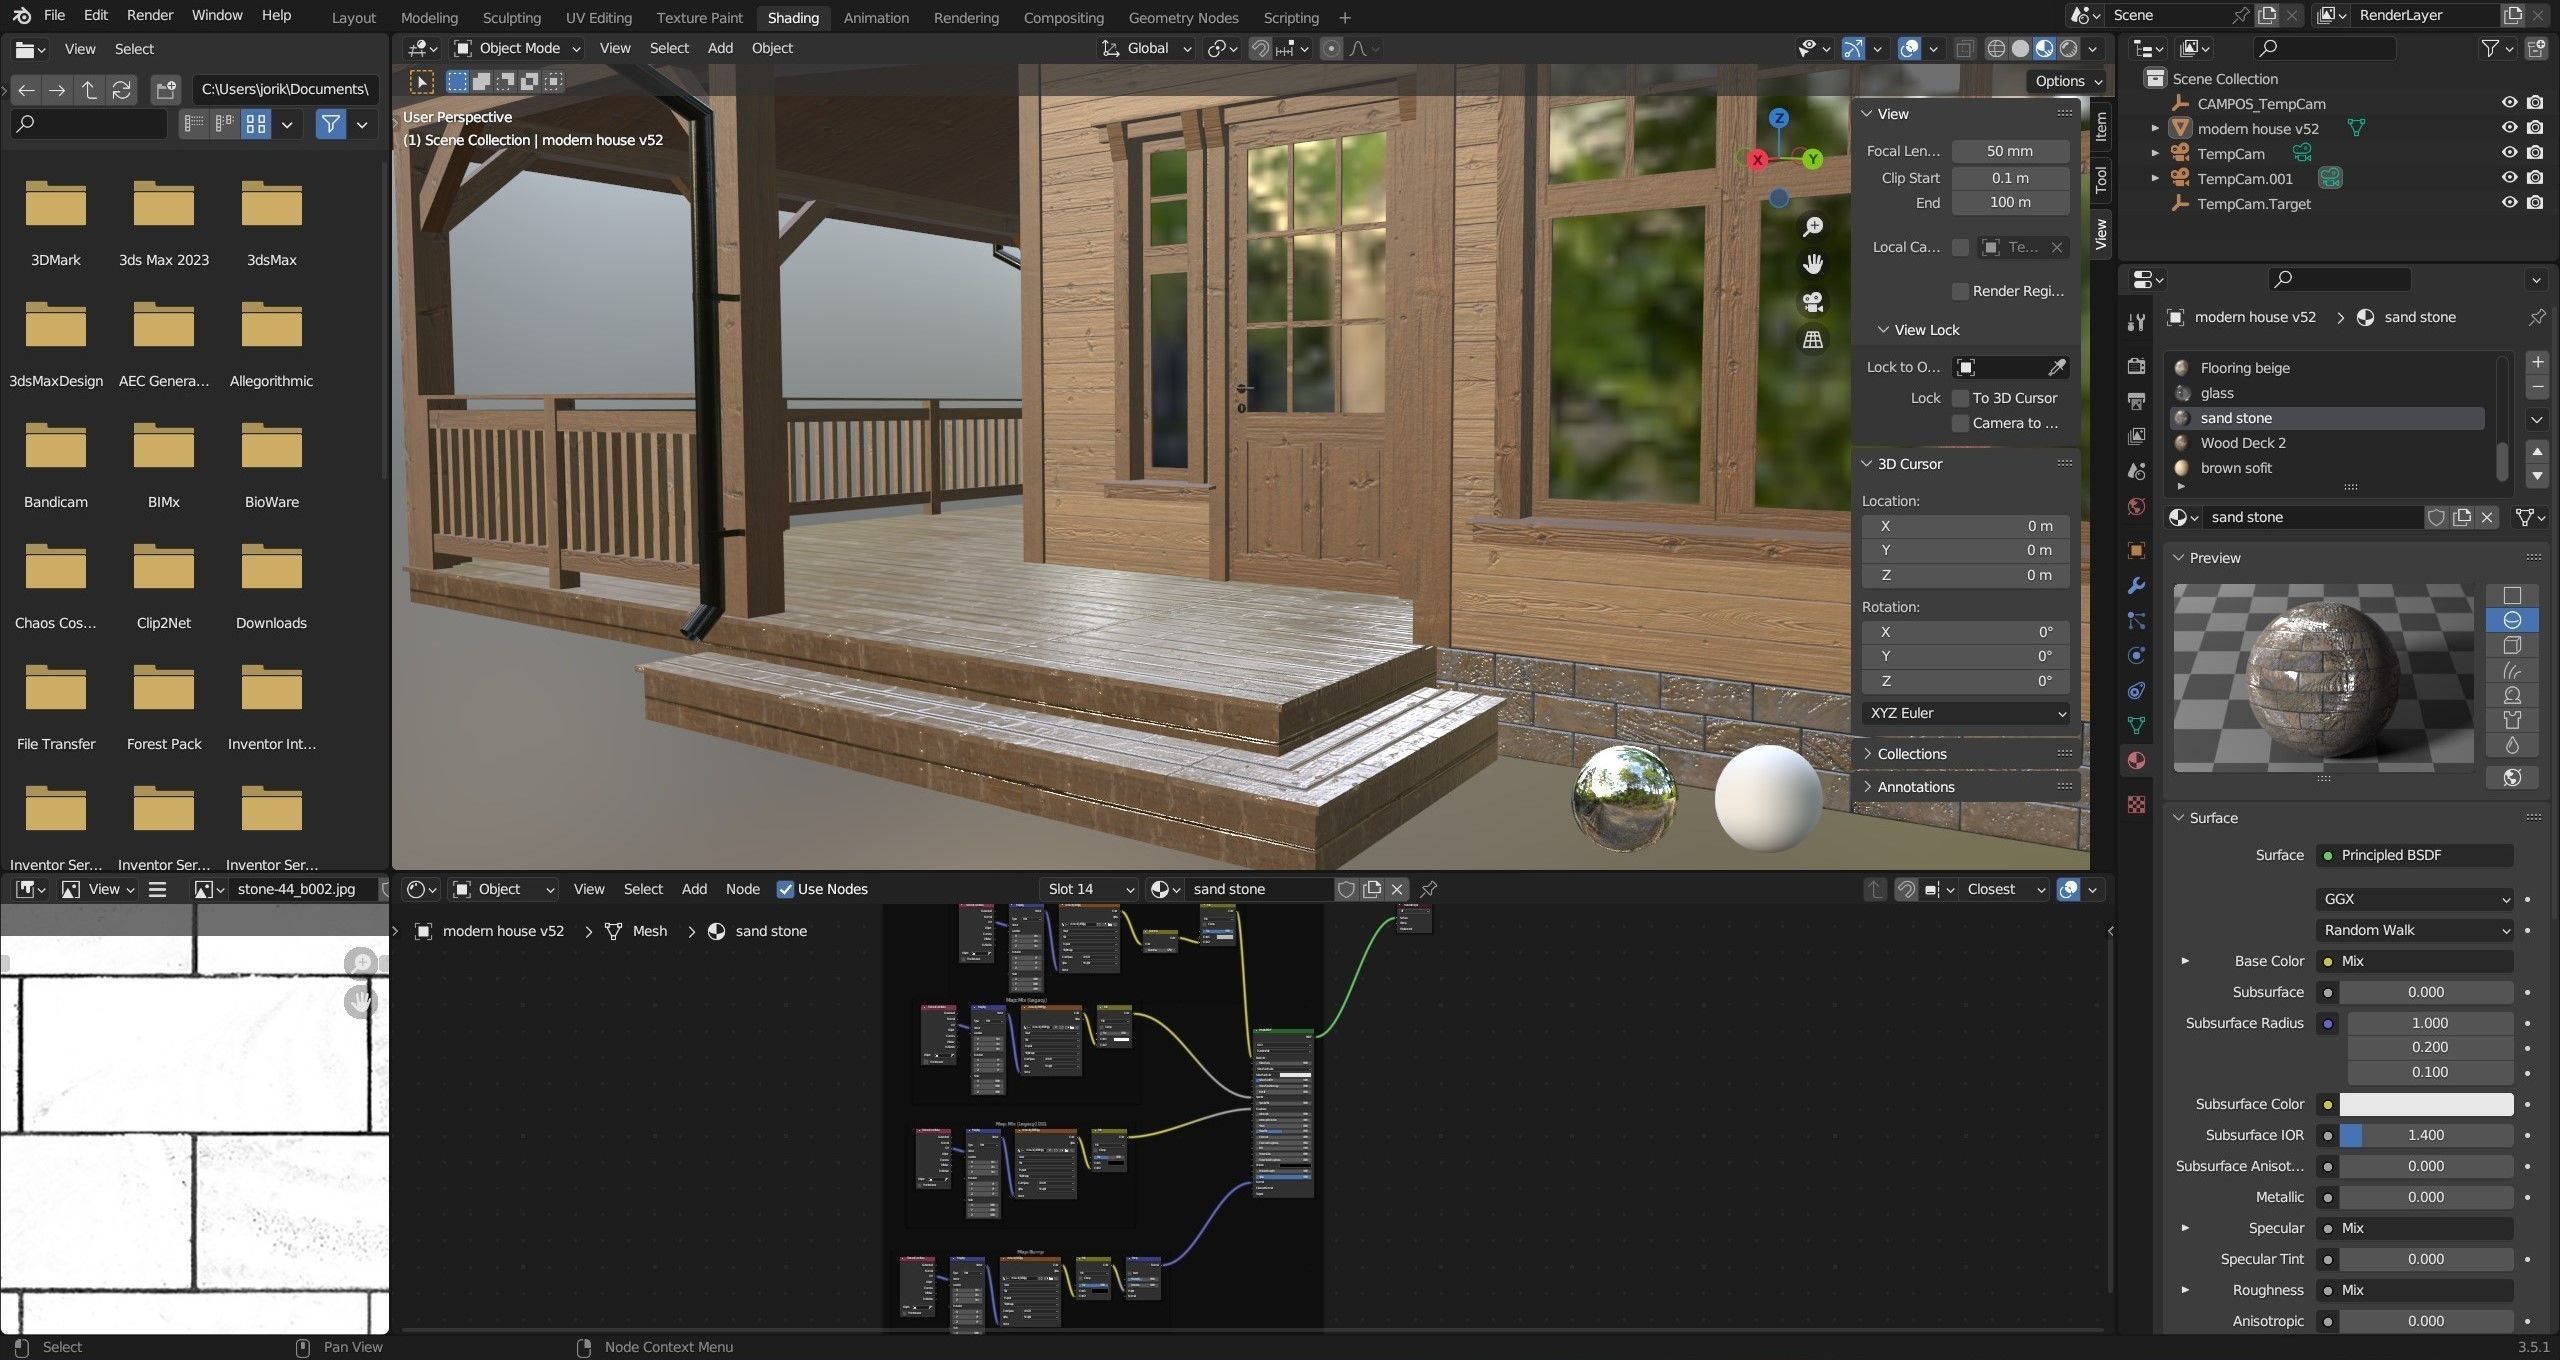Refresh the file browser list
Image resolution: width=2560 pixels, height=1360 pixels.
tap(121, 90)
